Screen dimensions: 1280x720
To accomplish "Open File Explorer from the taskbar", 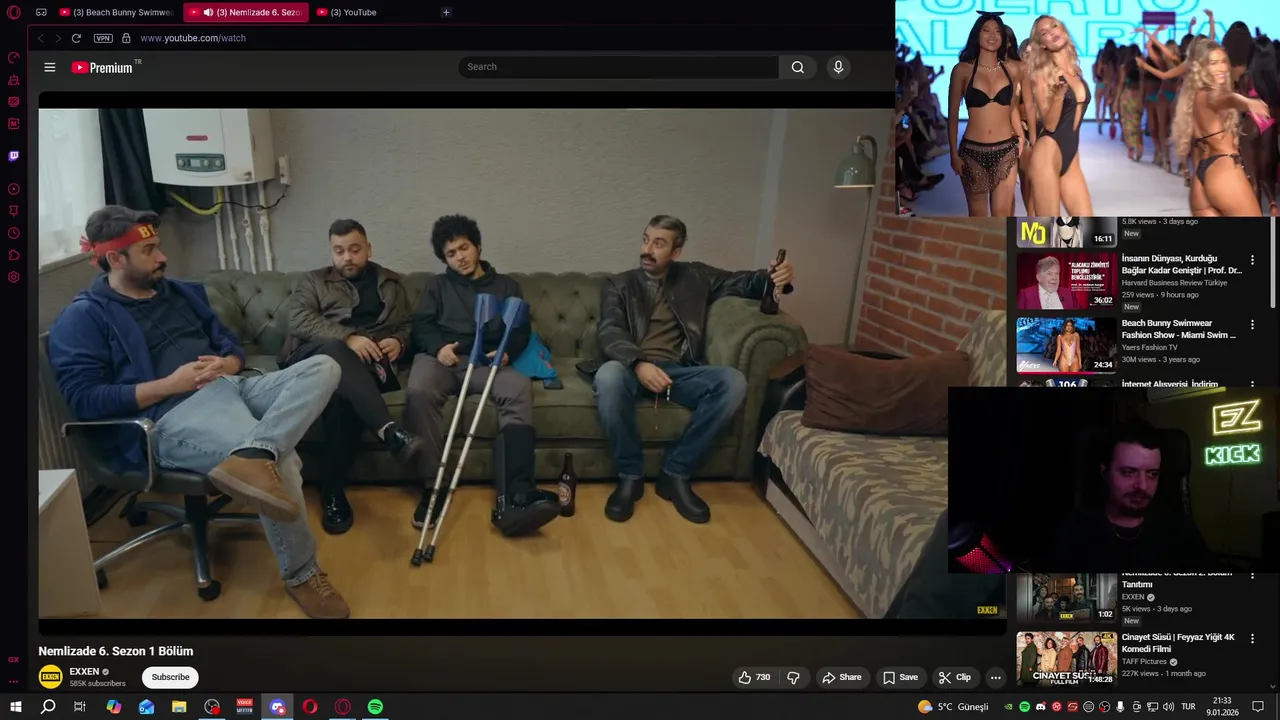I will pos(179,707).
